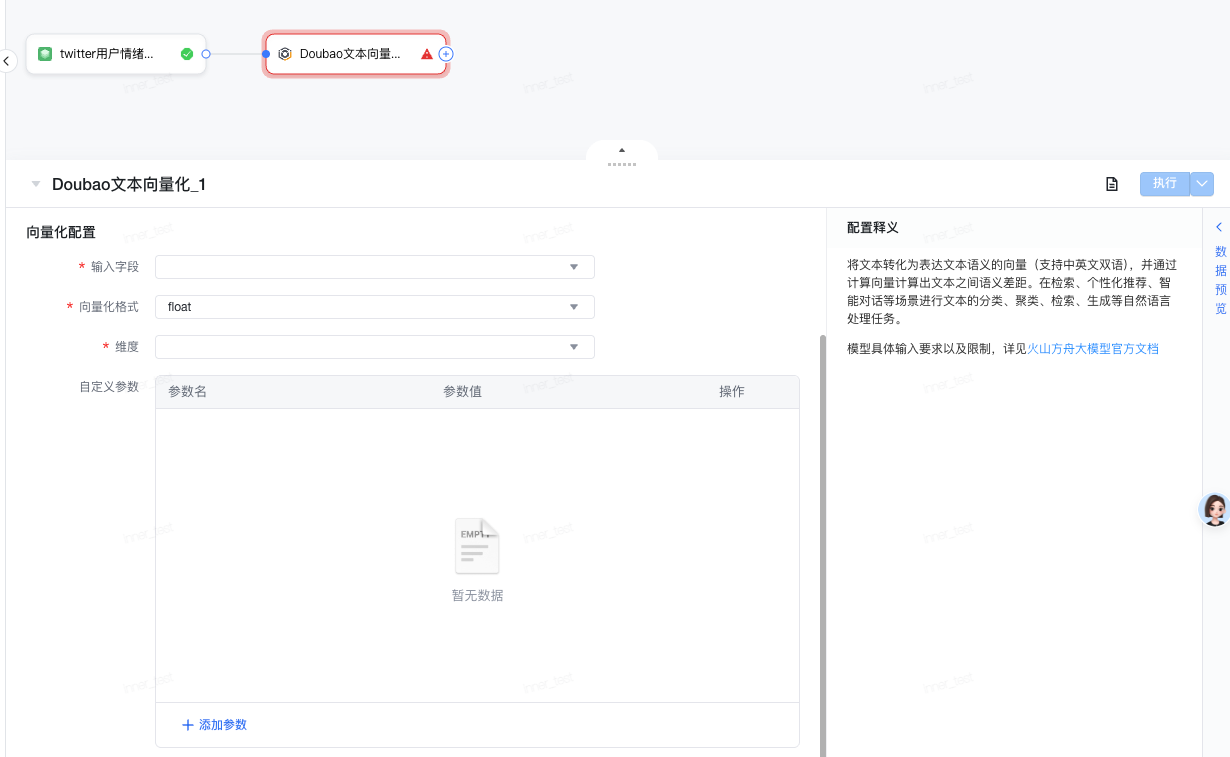The height and width of the screenshot is (757, 1230).
Task: Select the Doubao文本向量化 node
Action: (x=356, y=54)
